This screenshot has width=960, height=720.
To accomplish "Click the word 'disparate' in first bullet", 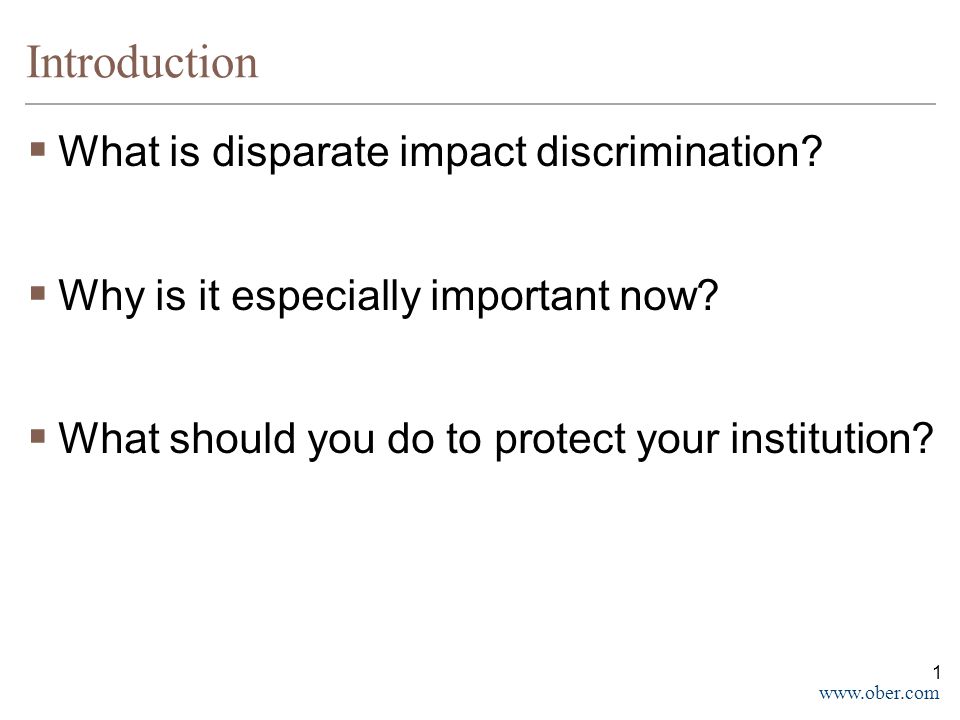I will point(300,153).
